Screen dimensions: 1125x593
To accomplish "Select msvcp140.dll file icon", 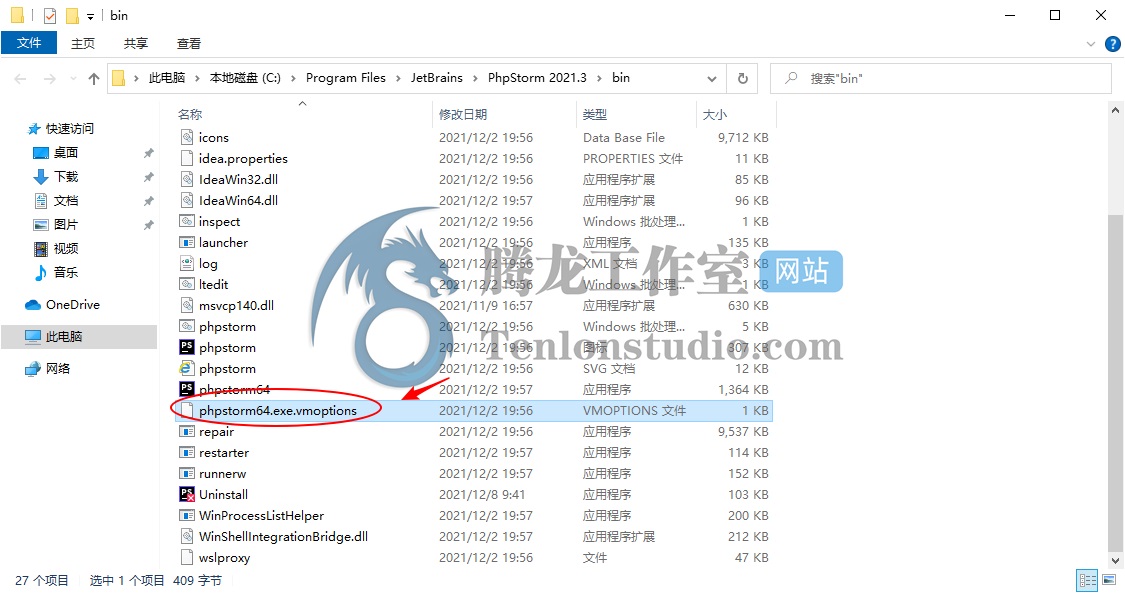I will coord(187,305).
